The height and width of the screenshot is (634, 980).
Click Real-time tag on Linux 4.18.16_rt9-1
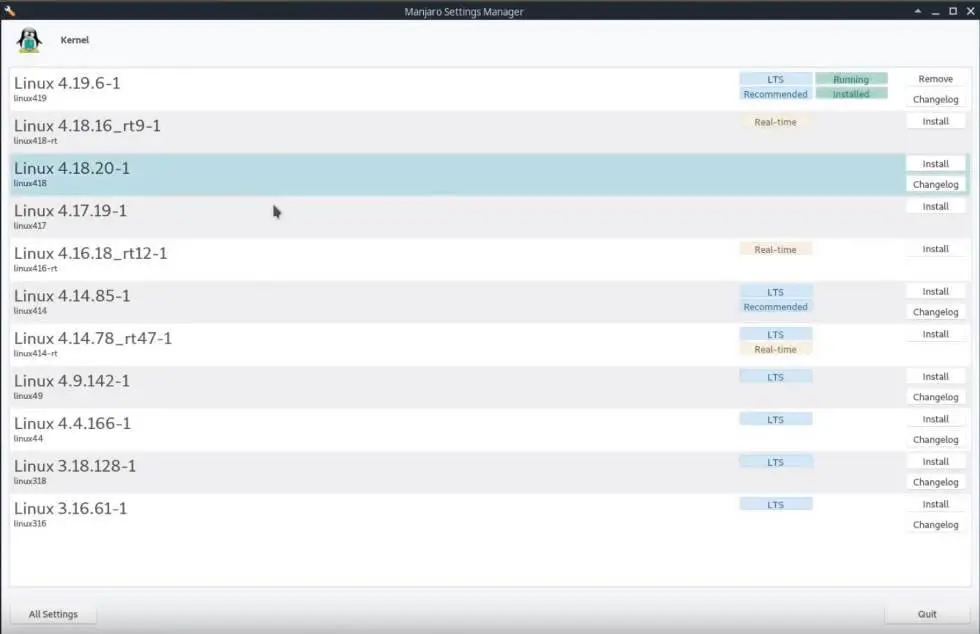[x=776, y=122]
